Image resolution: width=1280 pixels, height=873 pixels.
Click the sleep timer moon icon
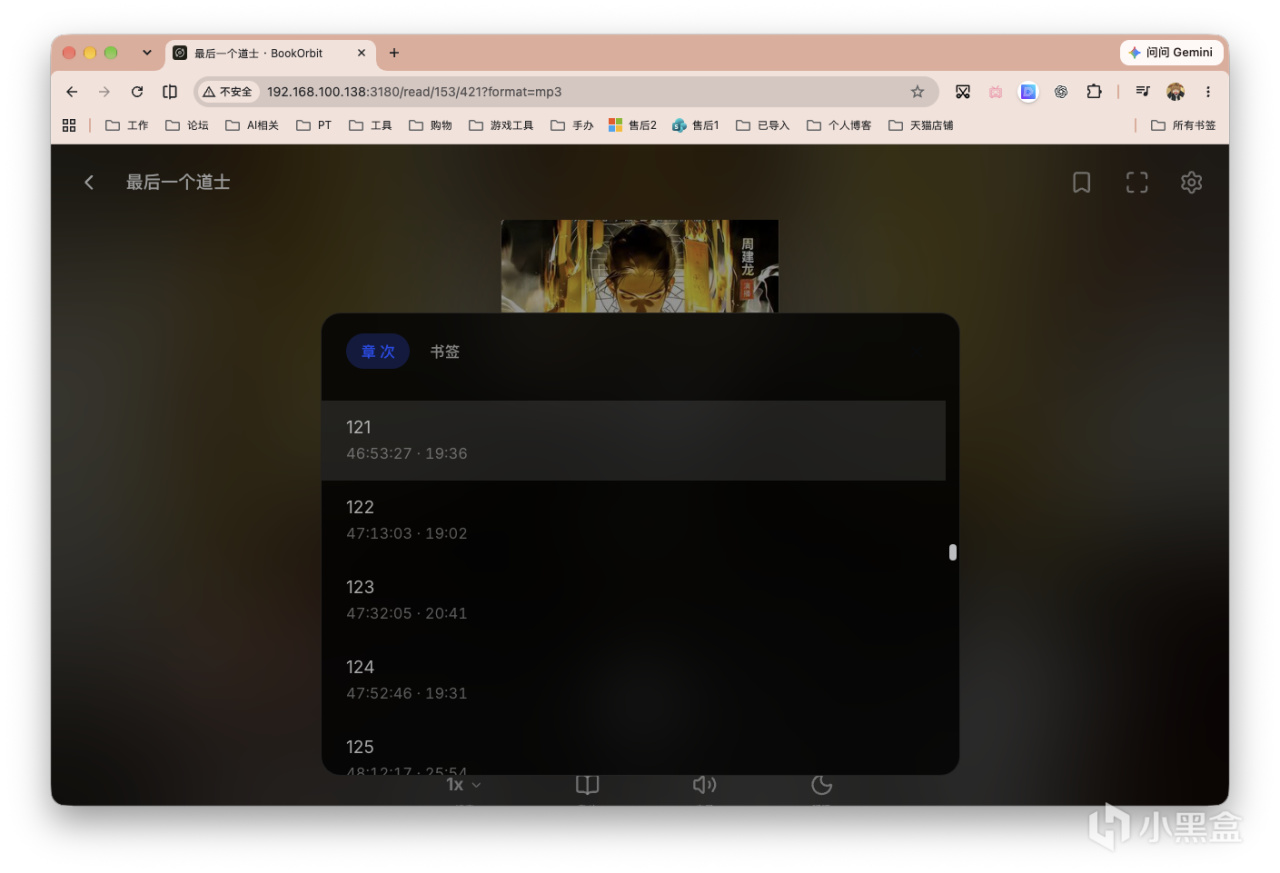point(821,785)
